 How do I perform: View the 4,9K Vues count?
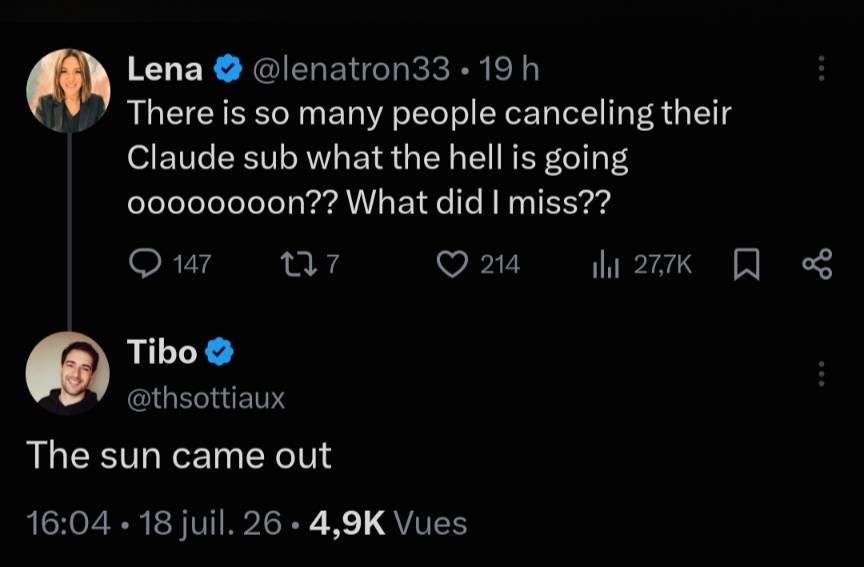[388, 522]
